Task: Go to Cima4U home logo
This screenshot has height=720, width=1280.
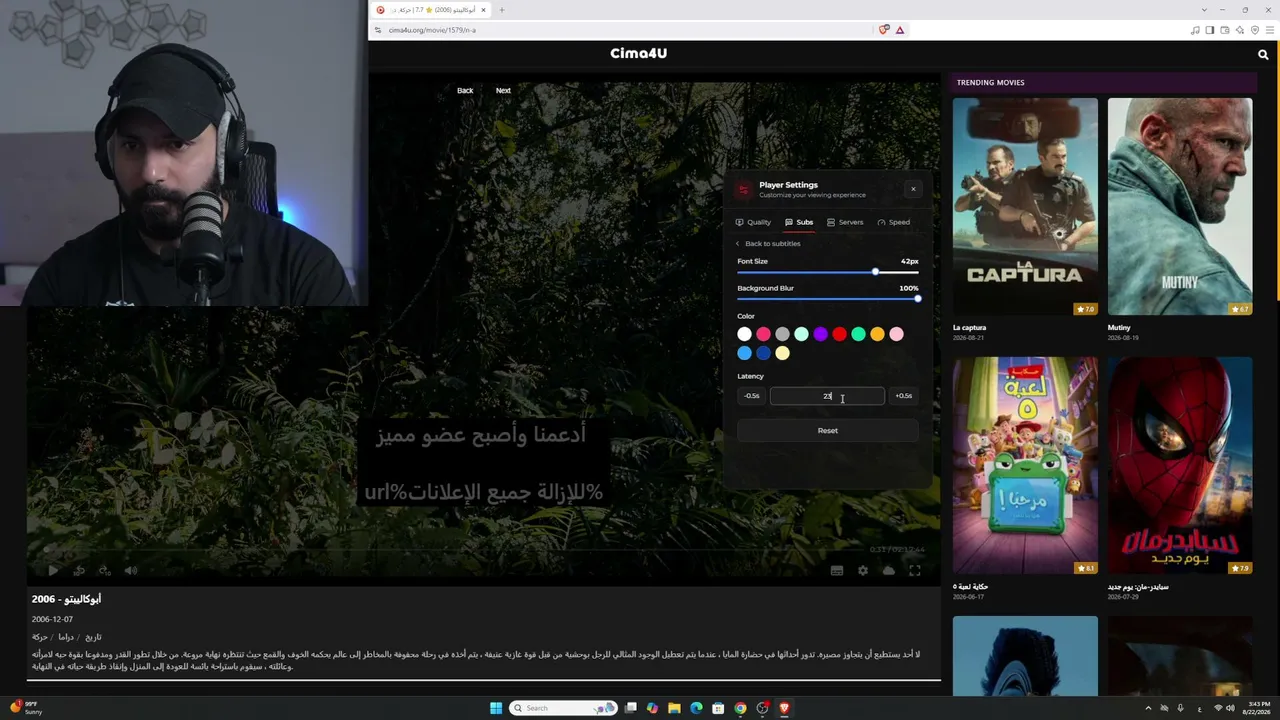Action: coord(638,54)
